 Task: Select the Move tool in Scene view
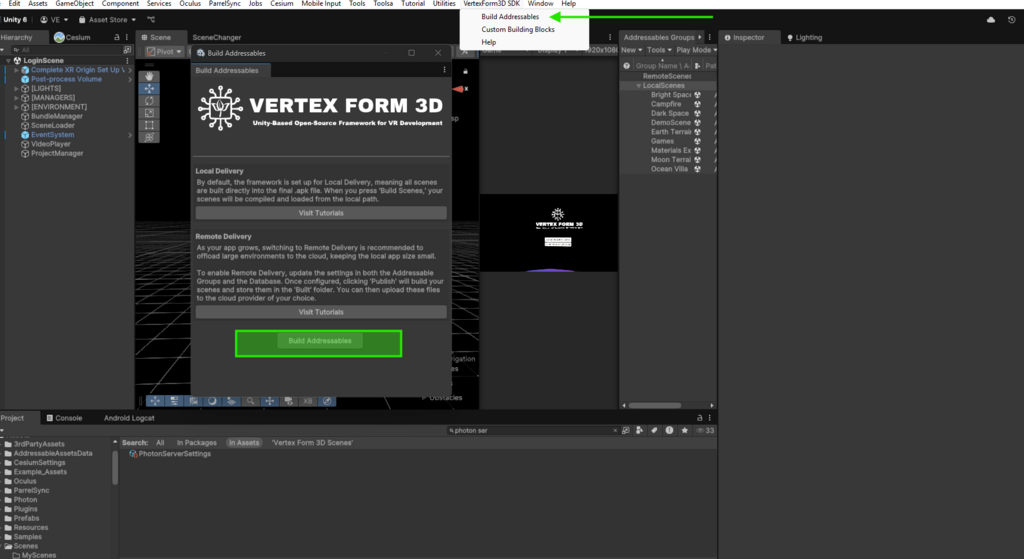click(x=149, y=89)
